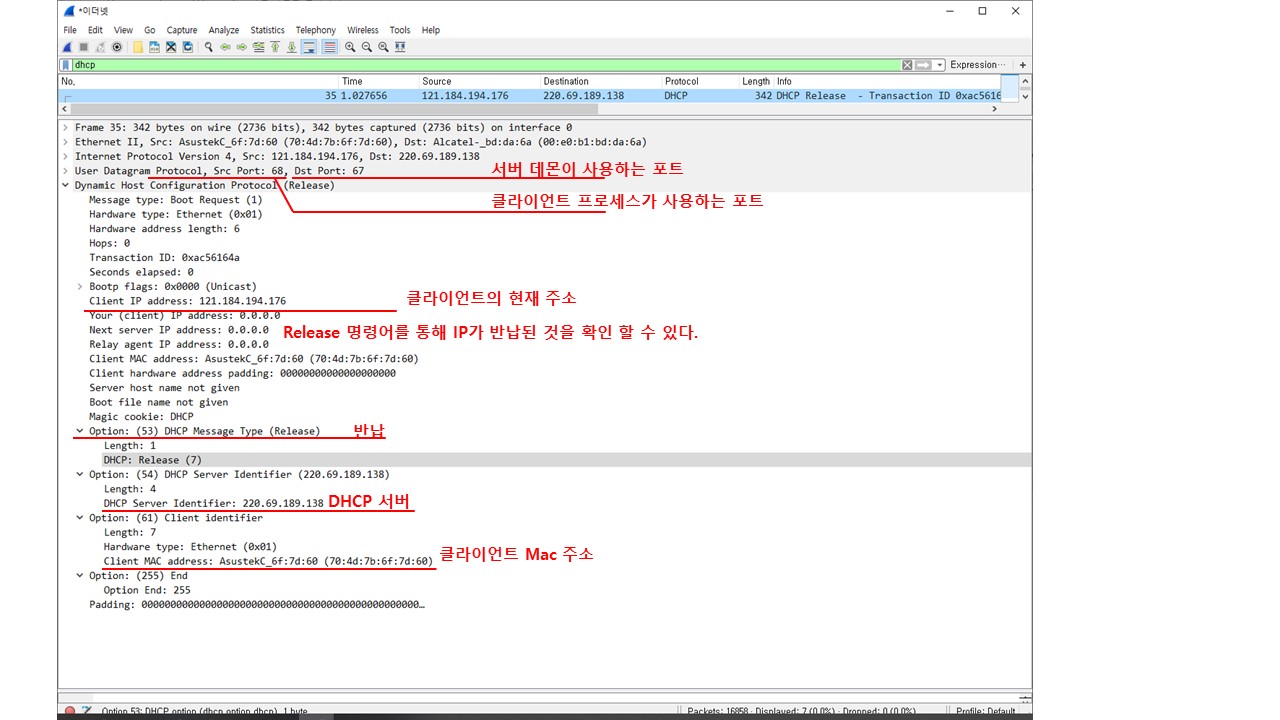Save this capture file icon
This screenshot has width=1280, height=720.
click(x=154, y=47)
